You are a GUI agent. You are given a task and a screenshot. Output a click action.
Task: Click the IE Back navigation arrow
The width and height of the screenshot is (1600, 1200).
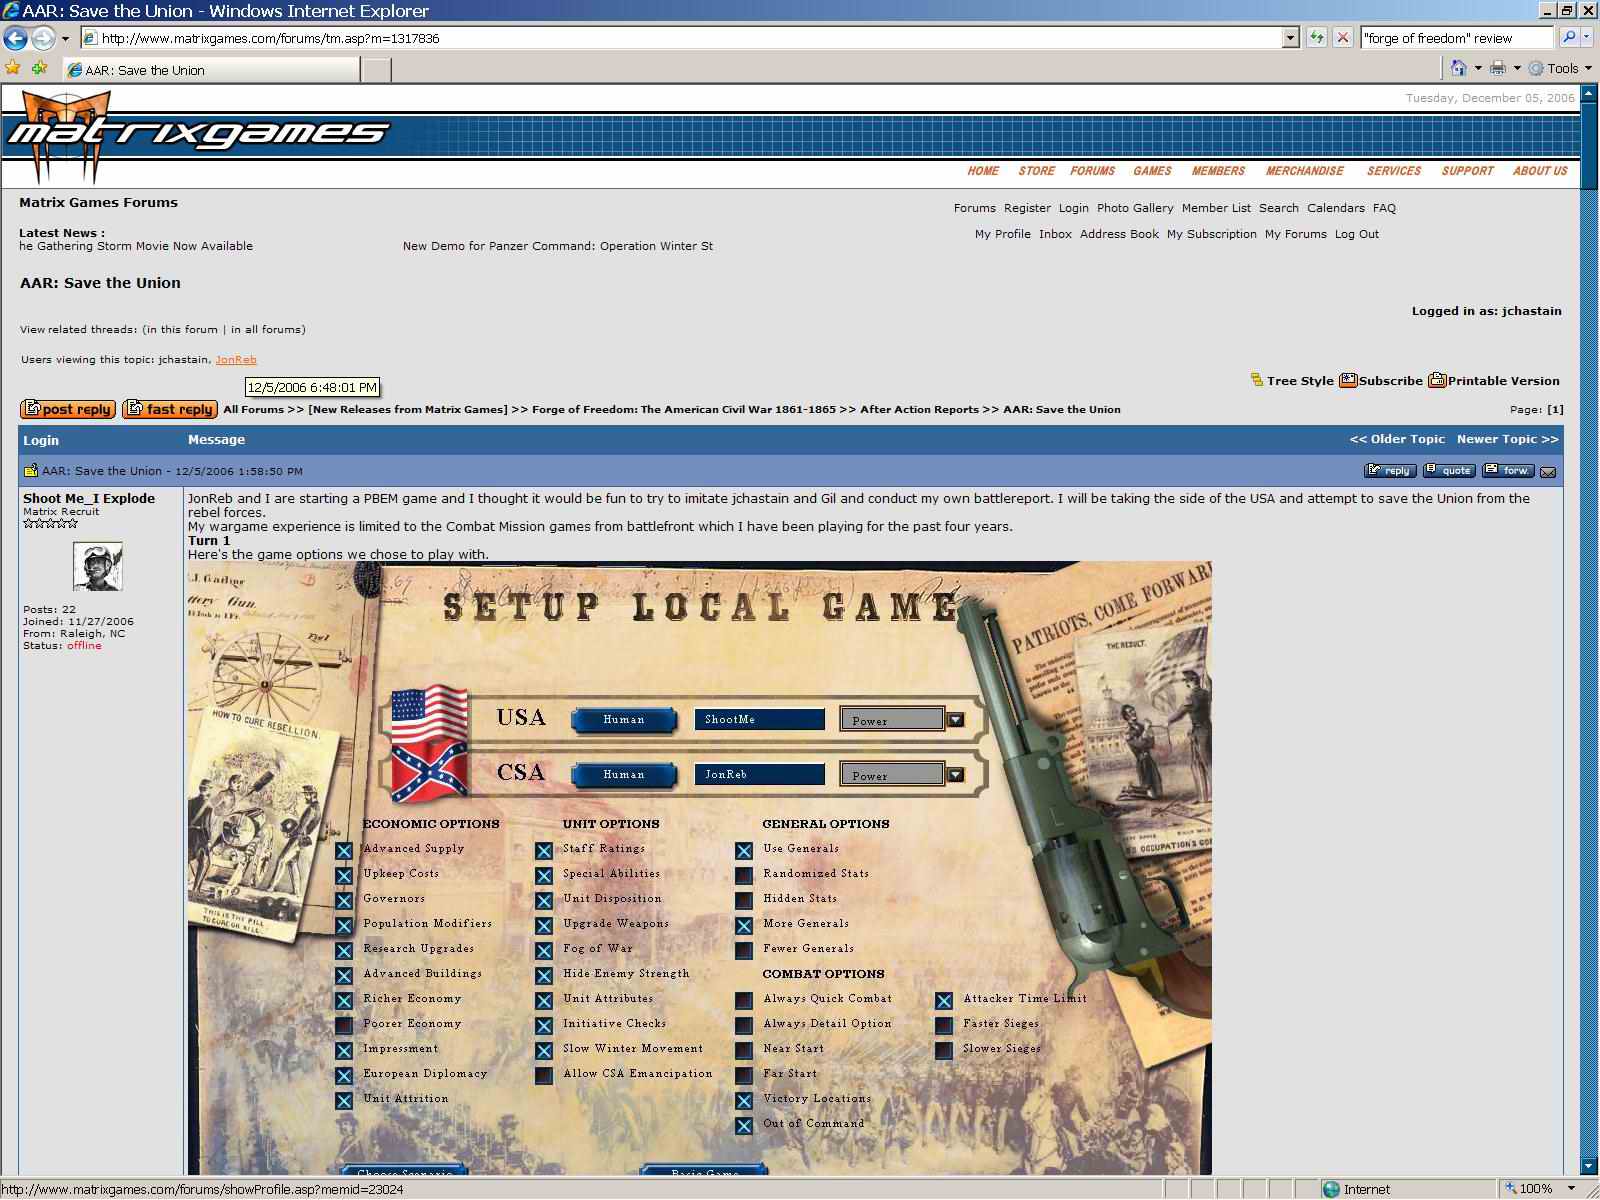[x=16, y=38]
